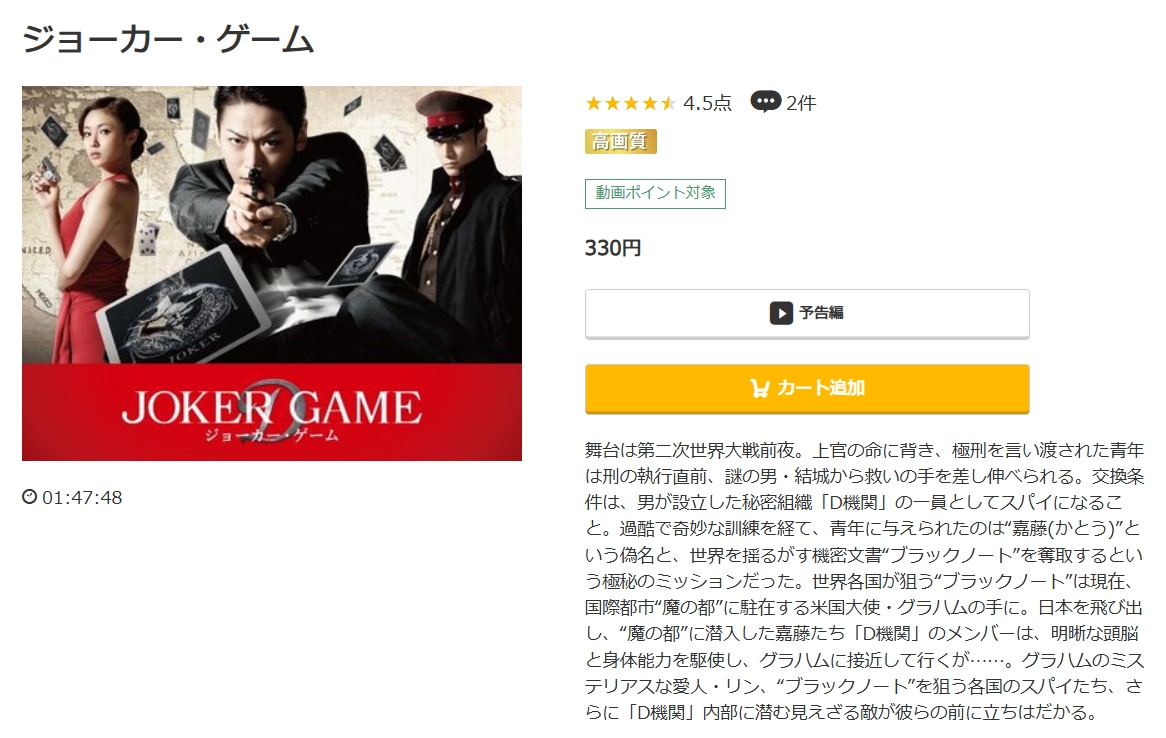The image size is (1166, 738).
Task: Click the clock icon beside the duration
Action: 30,497
